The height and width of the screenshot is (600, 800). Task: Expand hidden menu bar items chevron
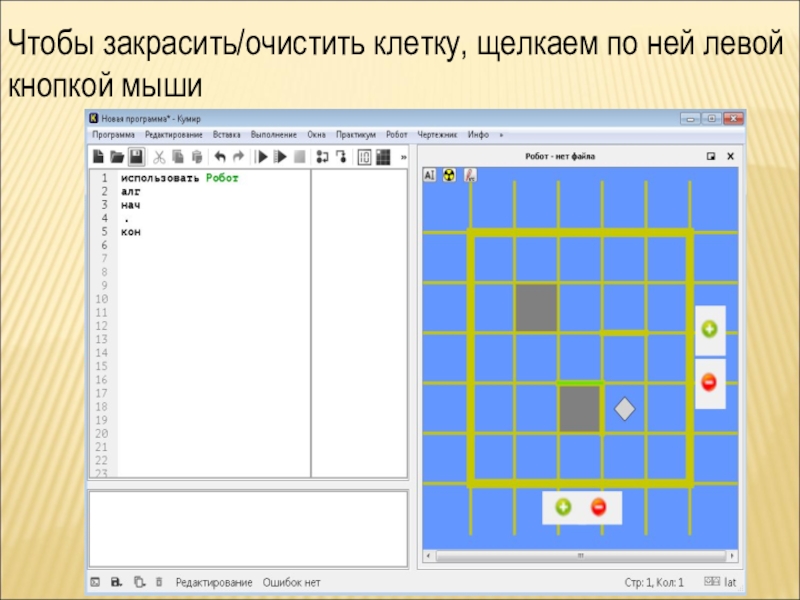pos(501,135)
